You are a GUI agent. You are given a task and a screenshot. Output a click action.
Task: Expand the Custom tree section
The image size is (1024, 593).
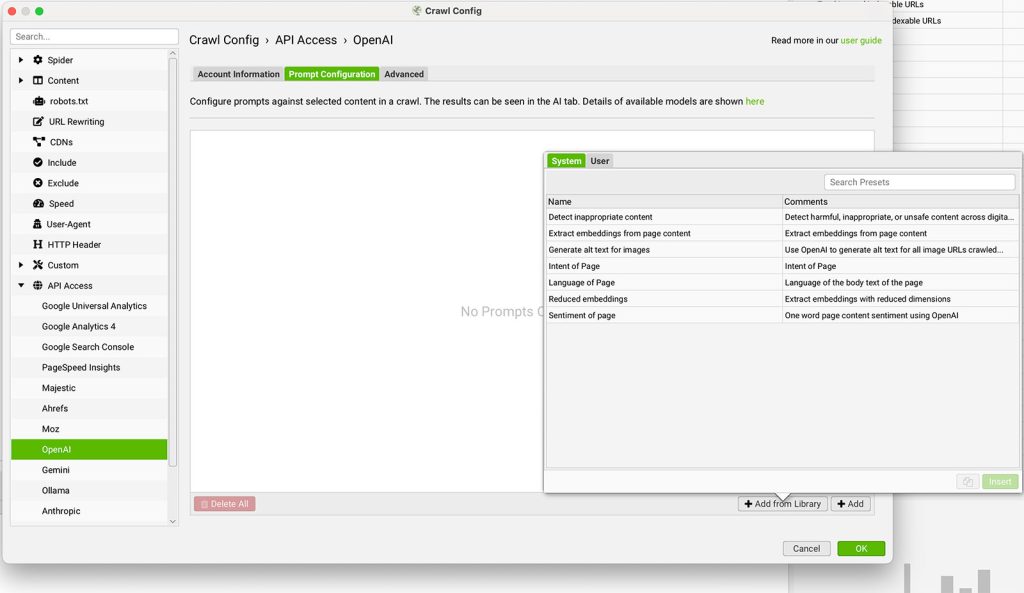(21, 264)
